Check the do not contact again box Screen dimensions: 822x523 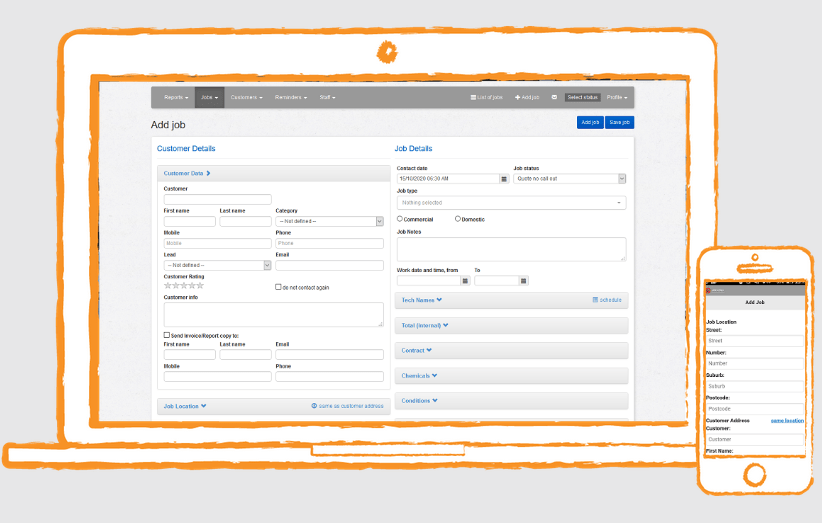pos(278,287)
